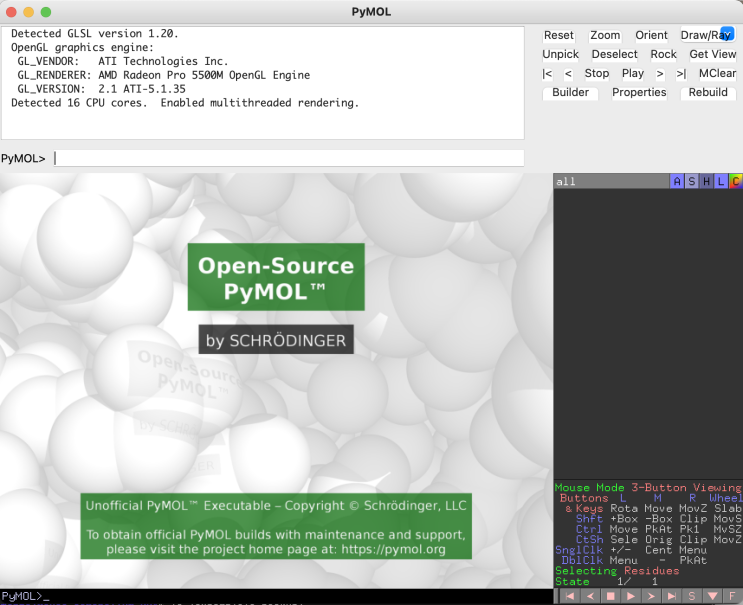Image resolution: width=743 pixels, height=605 pixels.
Task: Open the A actions menu for all
Action: pyautogui.click(x=677, y=182)
